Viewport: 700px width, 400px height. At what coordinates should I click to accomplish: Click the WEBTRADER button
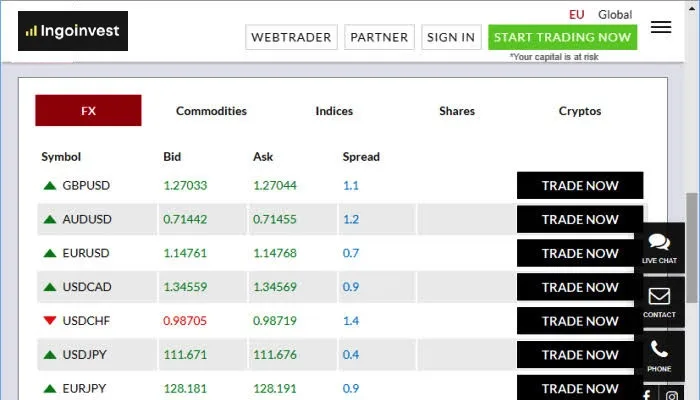tap(290, 37)
